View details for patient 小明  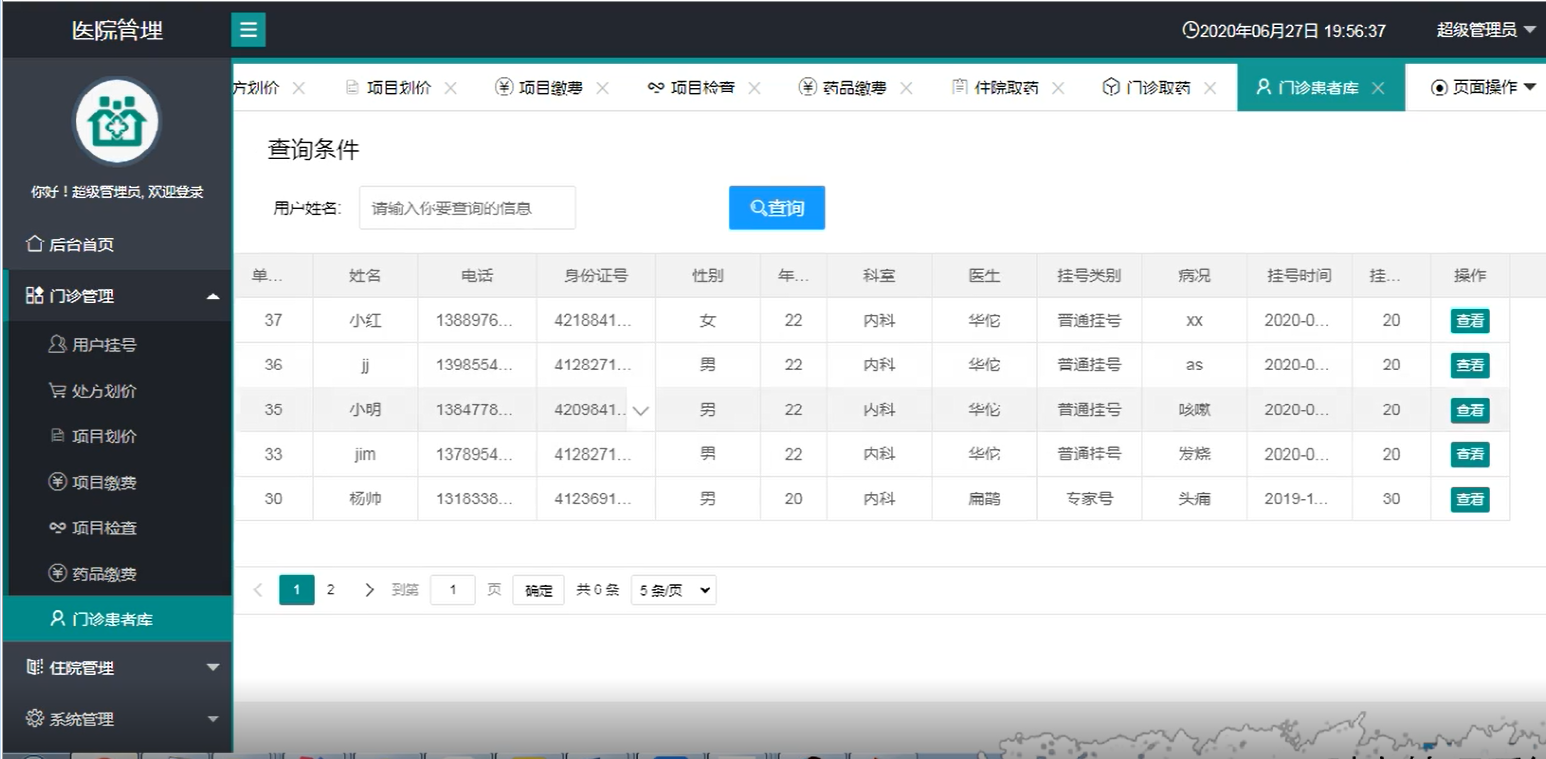[x=1470, y=410]
